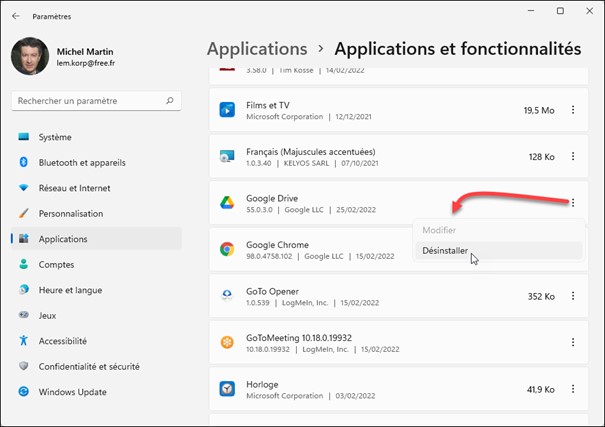Select Windows Update in sidebar

point(73,392)
